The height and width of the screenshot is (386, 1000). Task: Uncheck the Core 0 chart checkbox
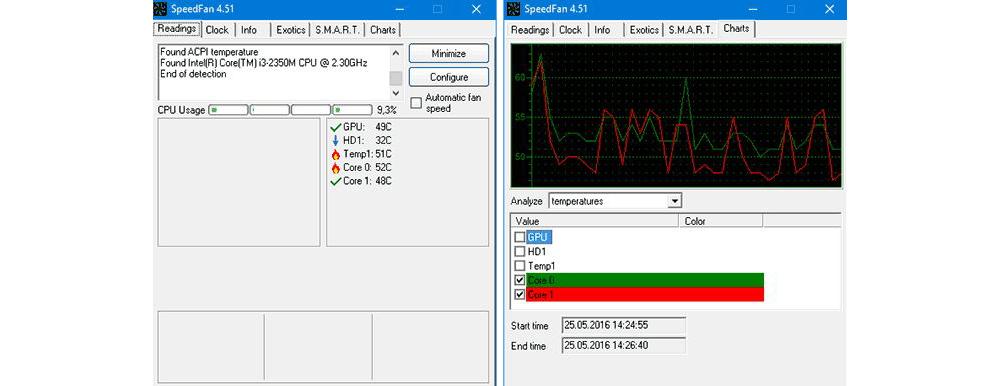tap(520, 280)
